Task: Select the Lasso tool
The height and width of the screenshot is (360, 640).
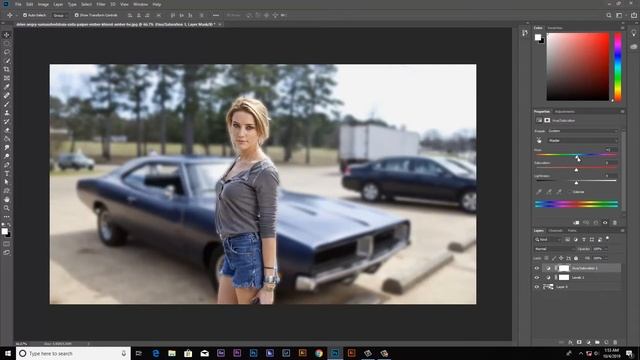Action: 7,52
